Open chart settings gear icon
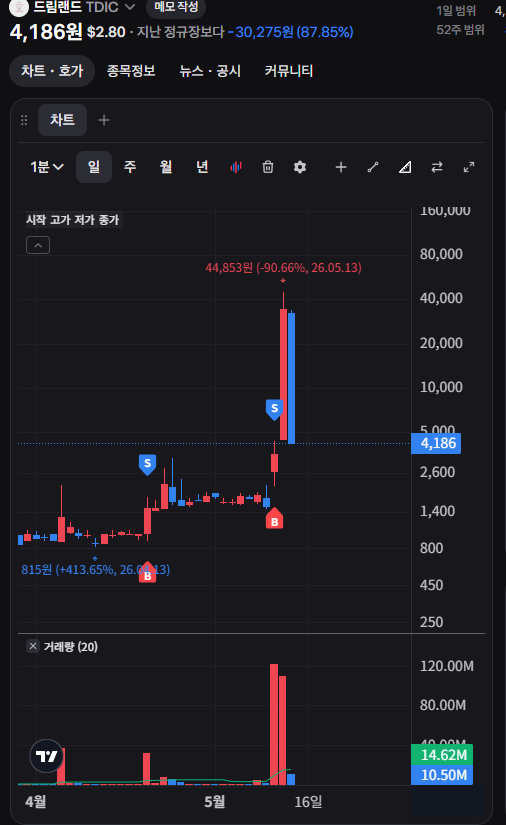506x825 pixels. pyautogui.click(x=300, y=167)
